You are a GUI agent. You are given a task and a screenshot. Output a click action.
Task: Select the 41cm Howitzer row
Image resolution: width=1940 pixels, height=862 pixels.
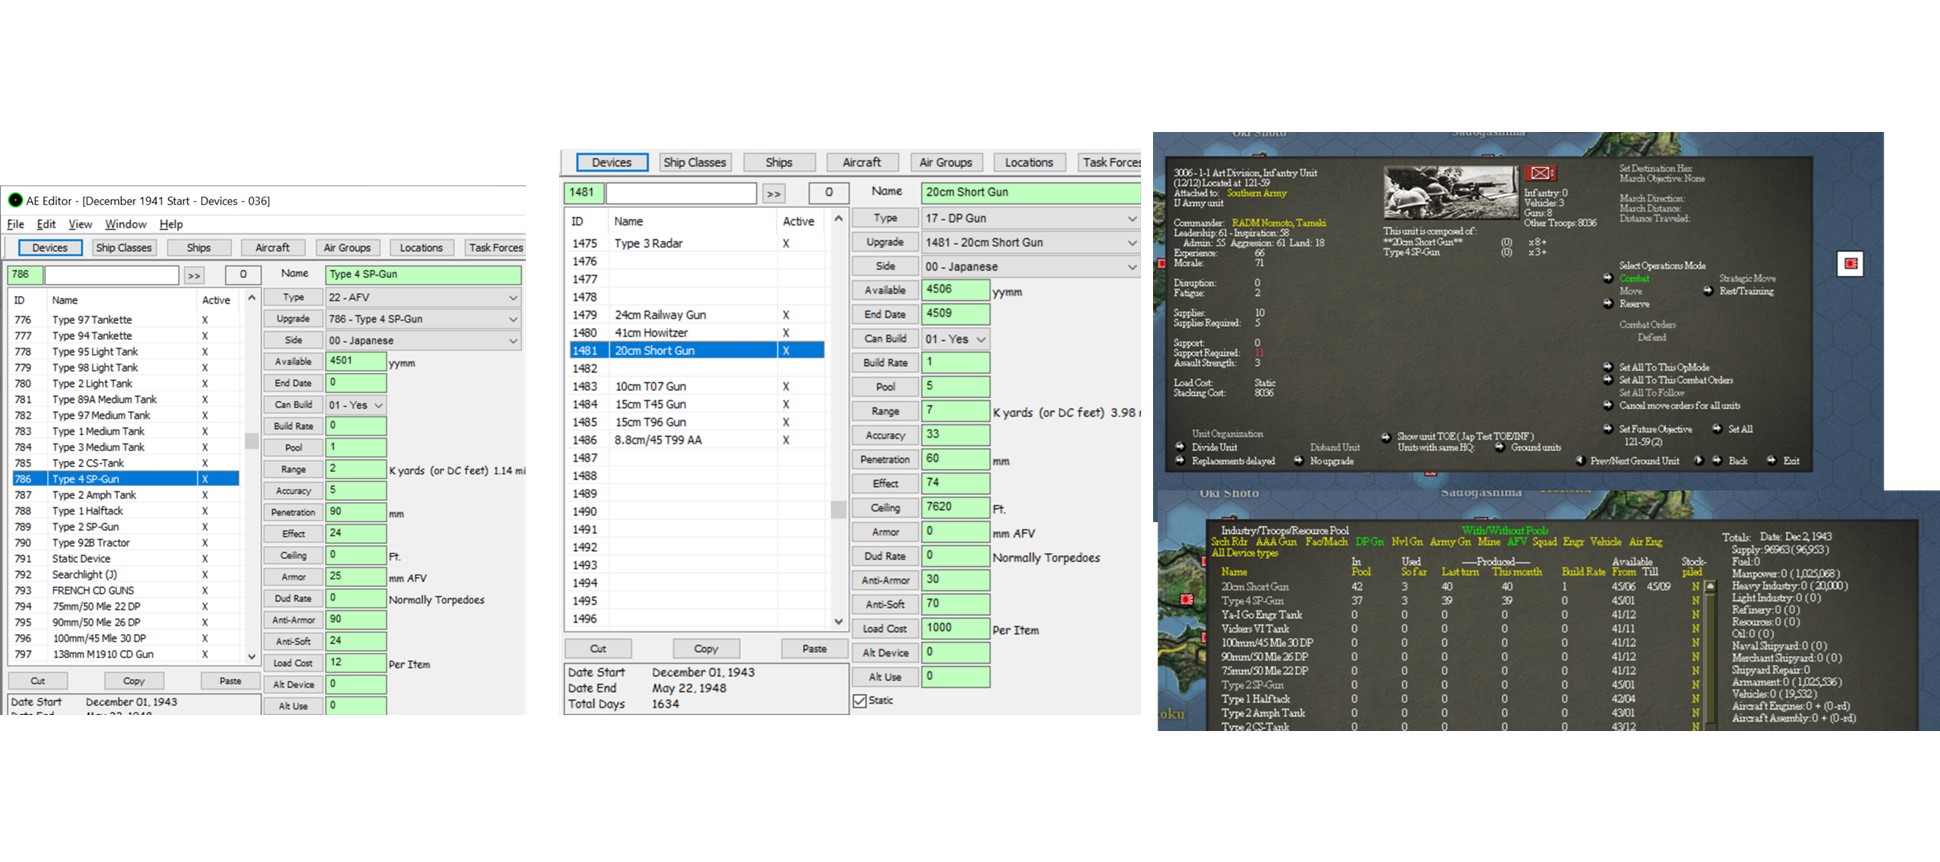pos(696,333)
